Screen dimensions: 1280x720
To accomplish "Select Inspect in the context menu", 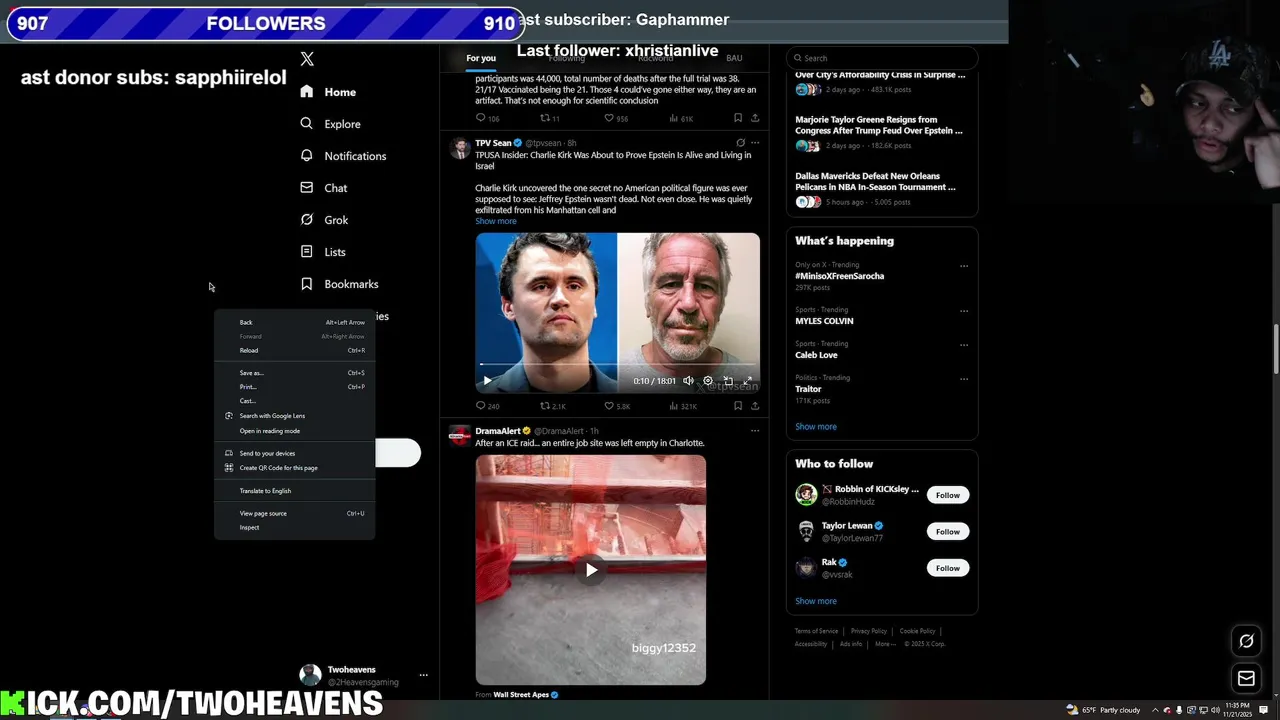I will tap(294, 527).
